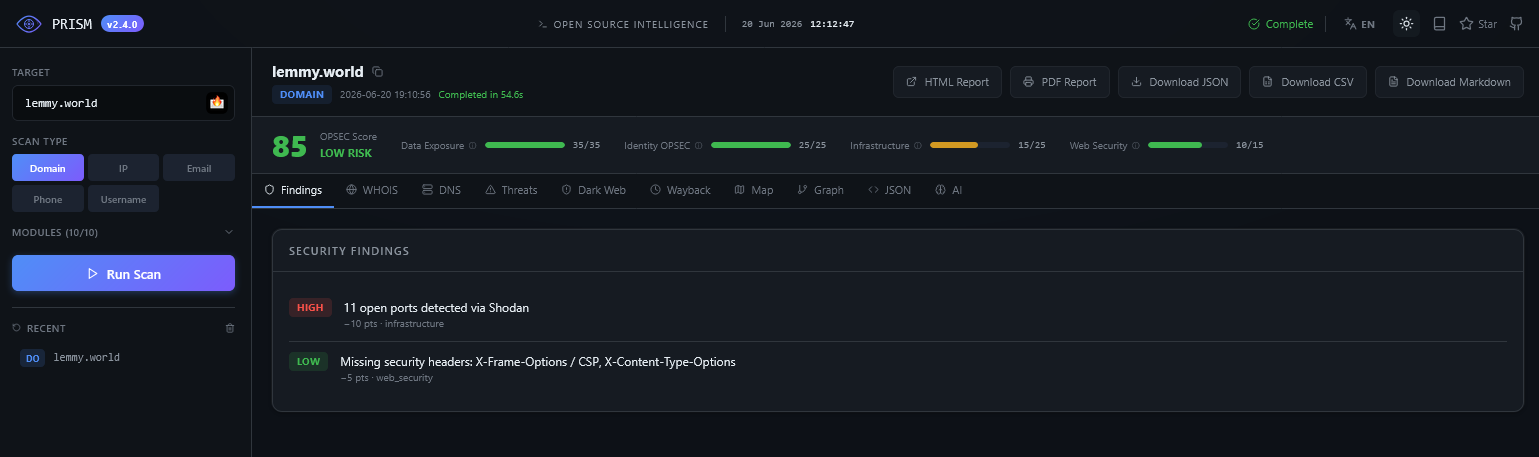Click the extension icon in target field
Image resolution: width=1539 pixels, height=457 pixels.
pos(216,103)
